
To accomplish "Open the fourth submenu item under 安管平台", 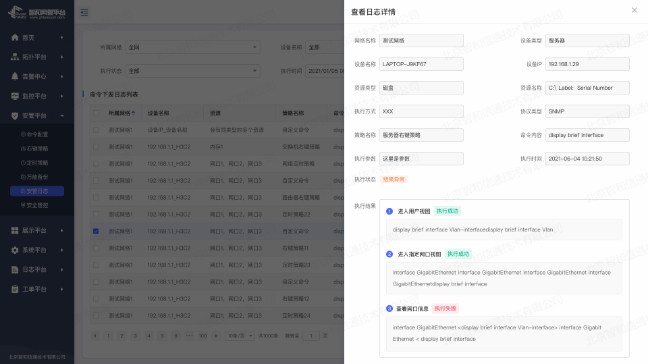I will click(x=35, y=177).
